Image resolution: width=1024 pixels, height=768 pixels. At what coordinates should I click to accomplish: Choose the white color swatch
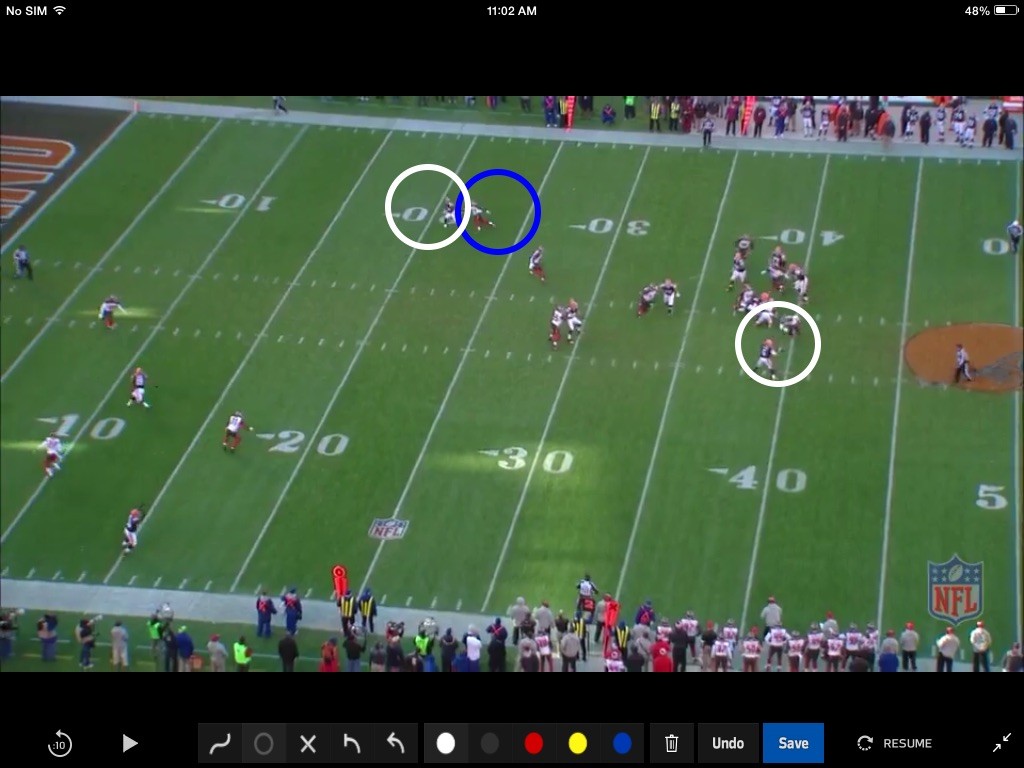pos(446,743)
